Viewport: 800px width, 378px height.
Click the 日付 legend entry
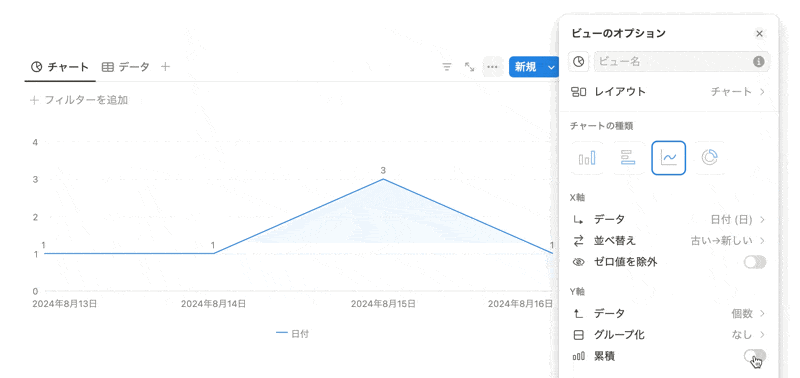pos(292,334)
